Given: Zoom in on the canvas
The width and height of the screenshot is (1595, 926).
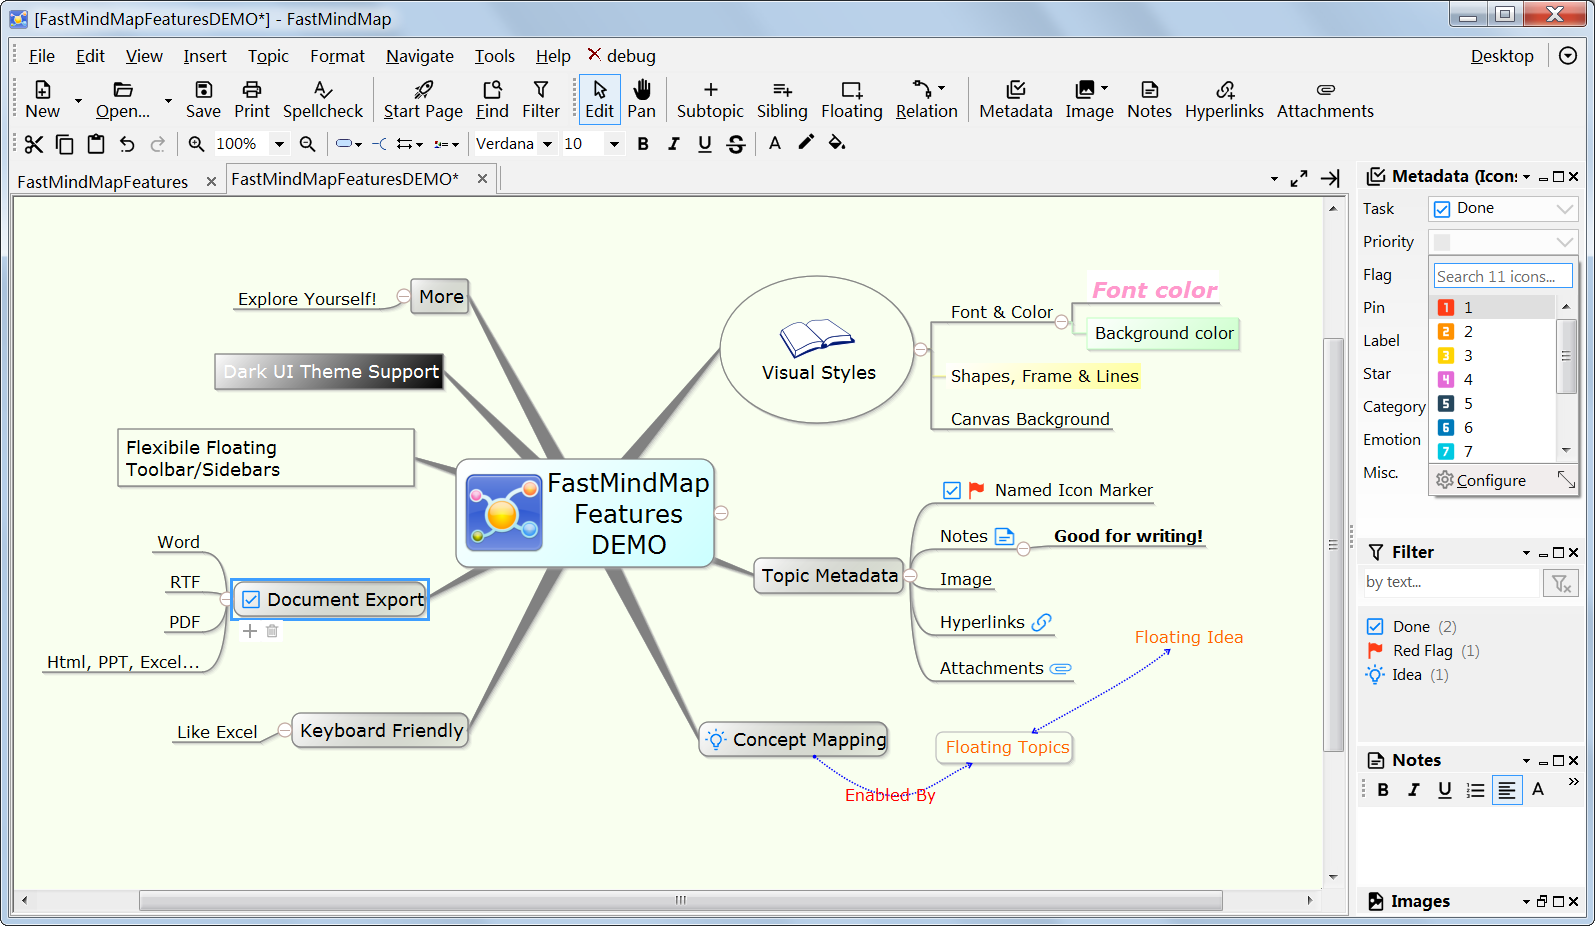Looking at the screenshot, I should pos(196,144).
